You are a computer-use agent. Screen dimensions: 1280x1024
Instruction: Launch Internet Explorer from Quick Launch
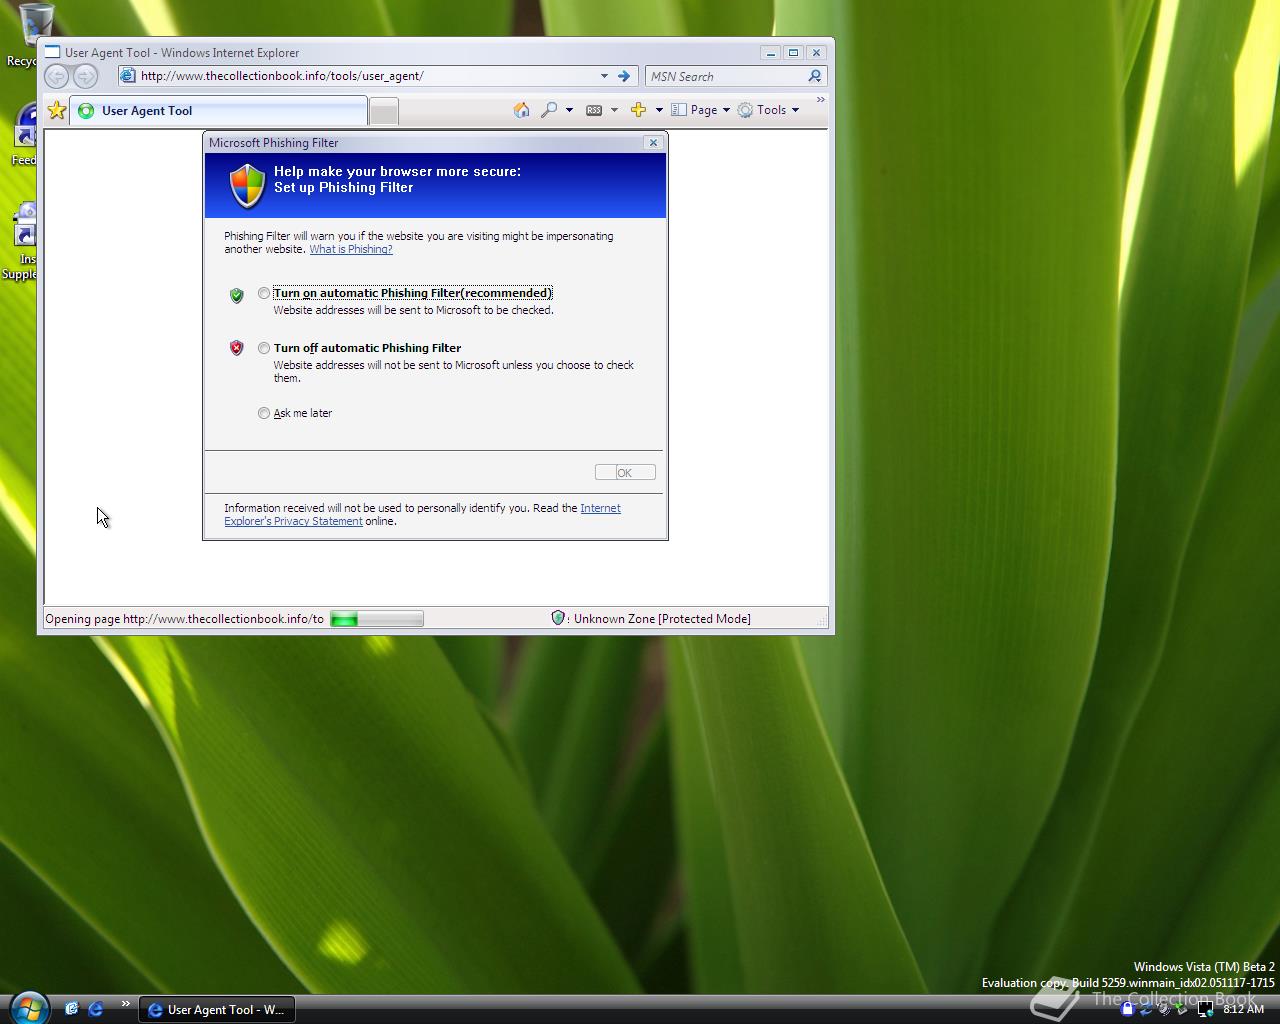(96, 1009)
